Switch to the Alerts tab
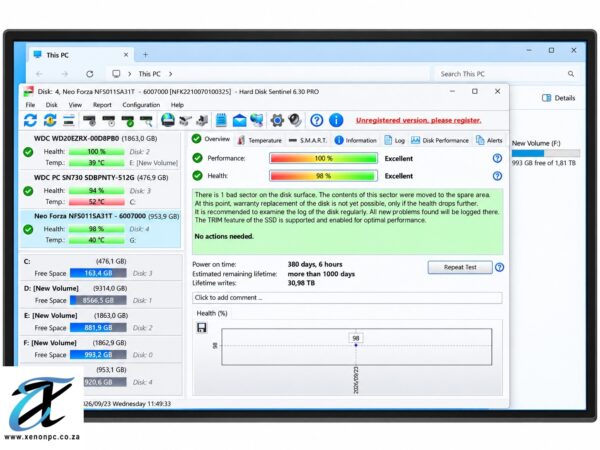The image size is (600, 450). coord(489,140)
